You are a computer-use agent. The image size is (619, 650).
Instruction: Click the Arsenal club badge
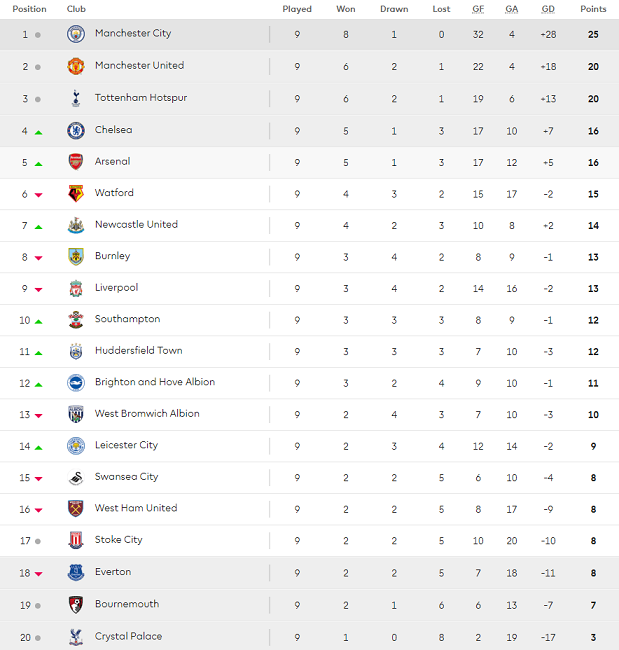click(x=76, y=162)
